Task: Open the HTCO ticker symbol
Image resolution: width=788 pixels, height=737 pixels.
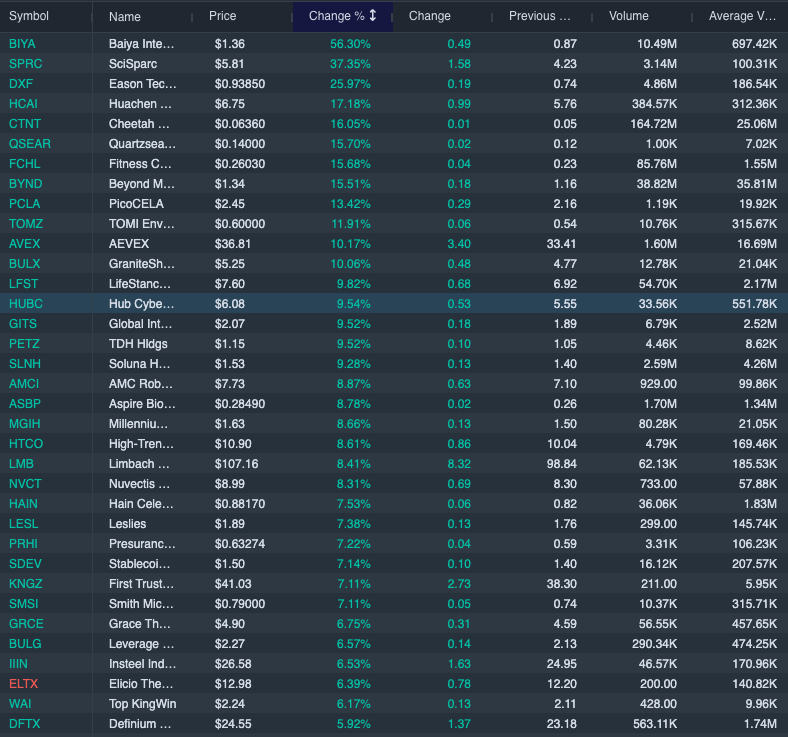Action: point(26,444)
